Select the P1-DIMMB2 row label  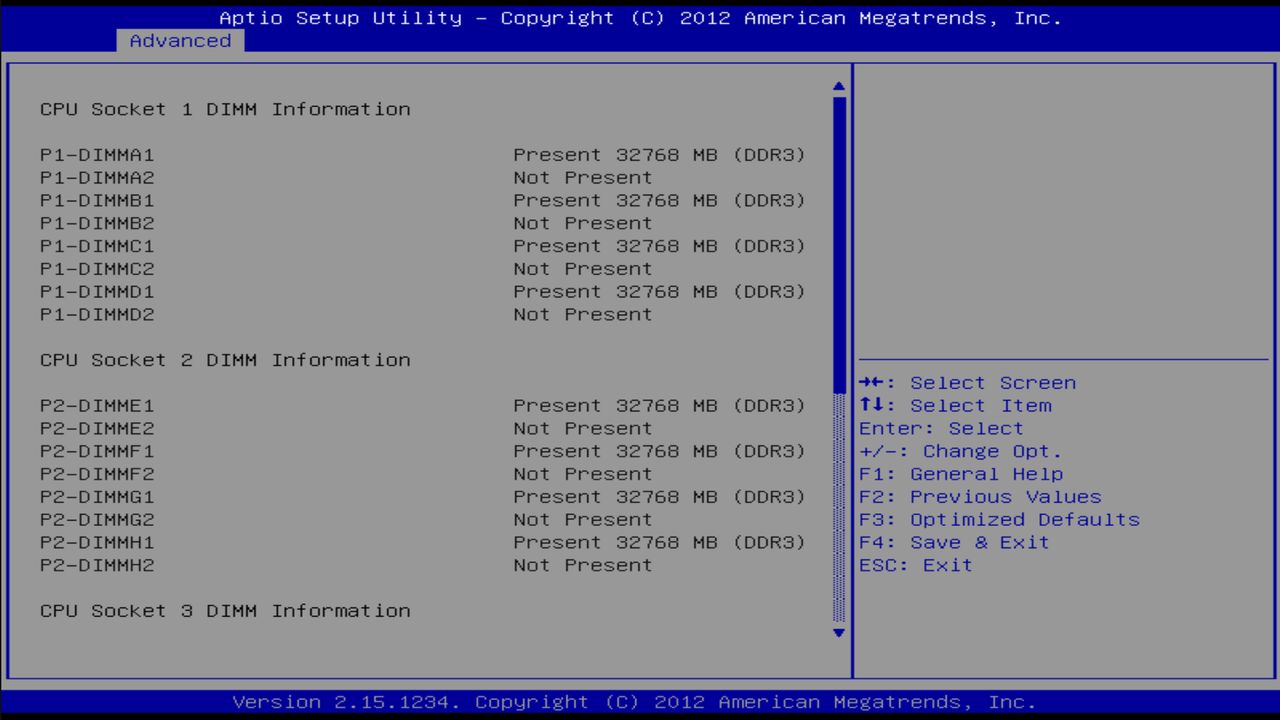click(x=97, y=223)
